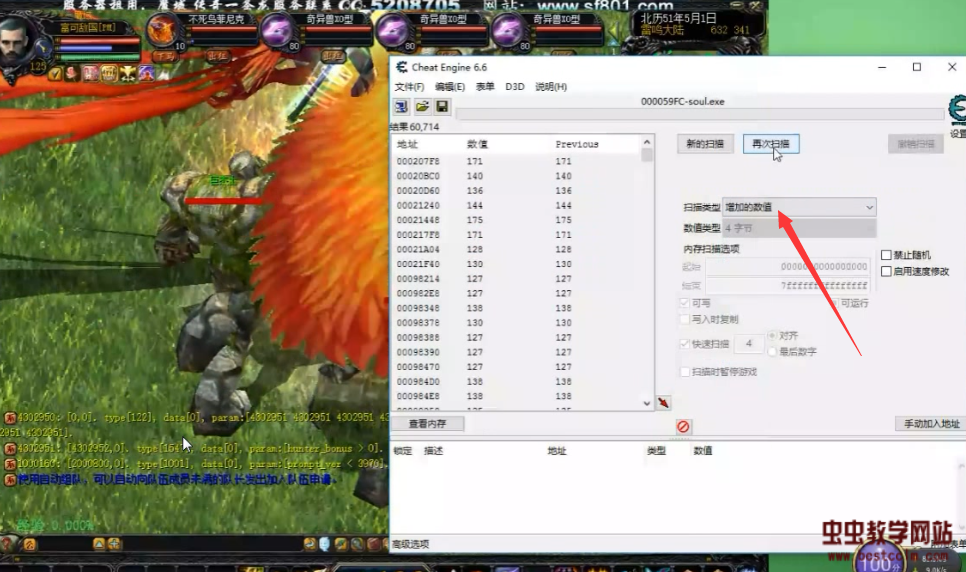The width and height of the screenshot is (966, 572).
Task: Toggle the 禁止随机 checkbox
Action: coord(886,255)
